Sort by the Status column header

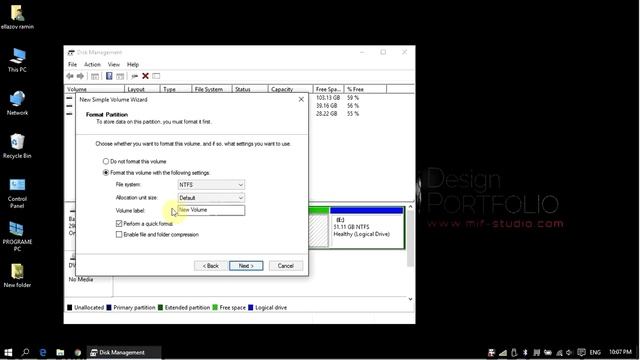pyautogui.click(x=250, y=89)
